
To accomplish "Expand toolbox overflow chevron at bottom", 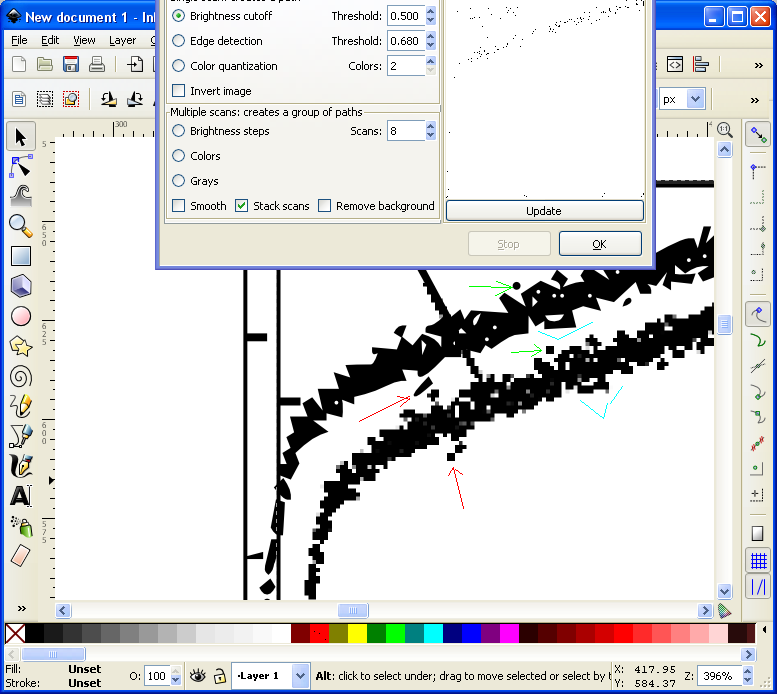I will 21,608.
